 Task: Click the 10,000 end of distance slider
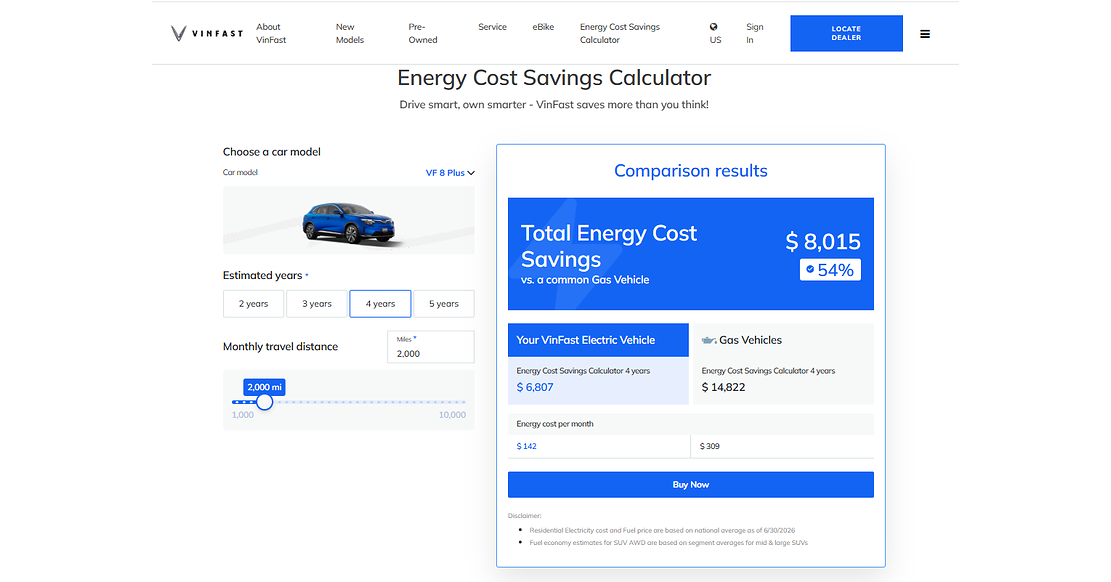coord(452,415)
